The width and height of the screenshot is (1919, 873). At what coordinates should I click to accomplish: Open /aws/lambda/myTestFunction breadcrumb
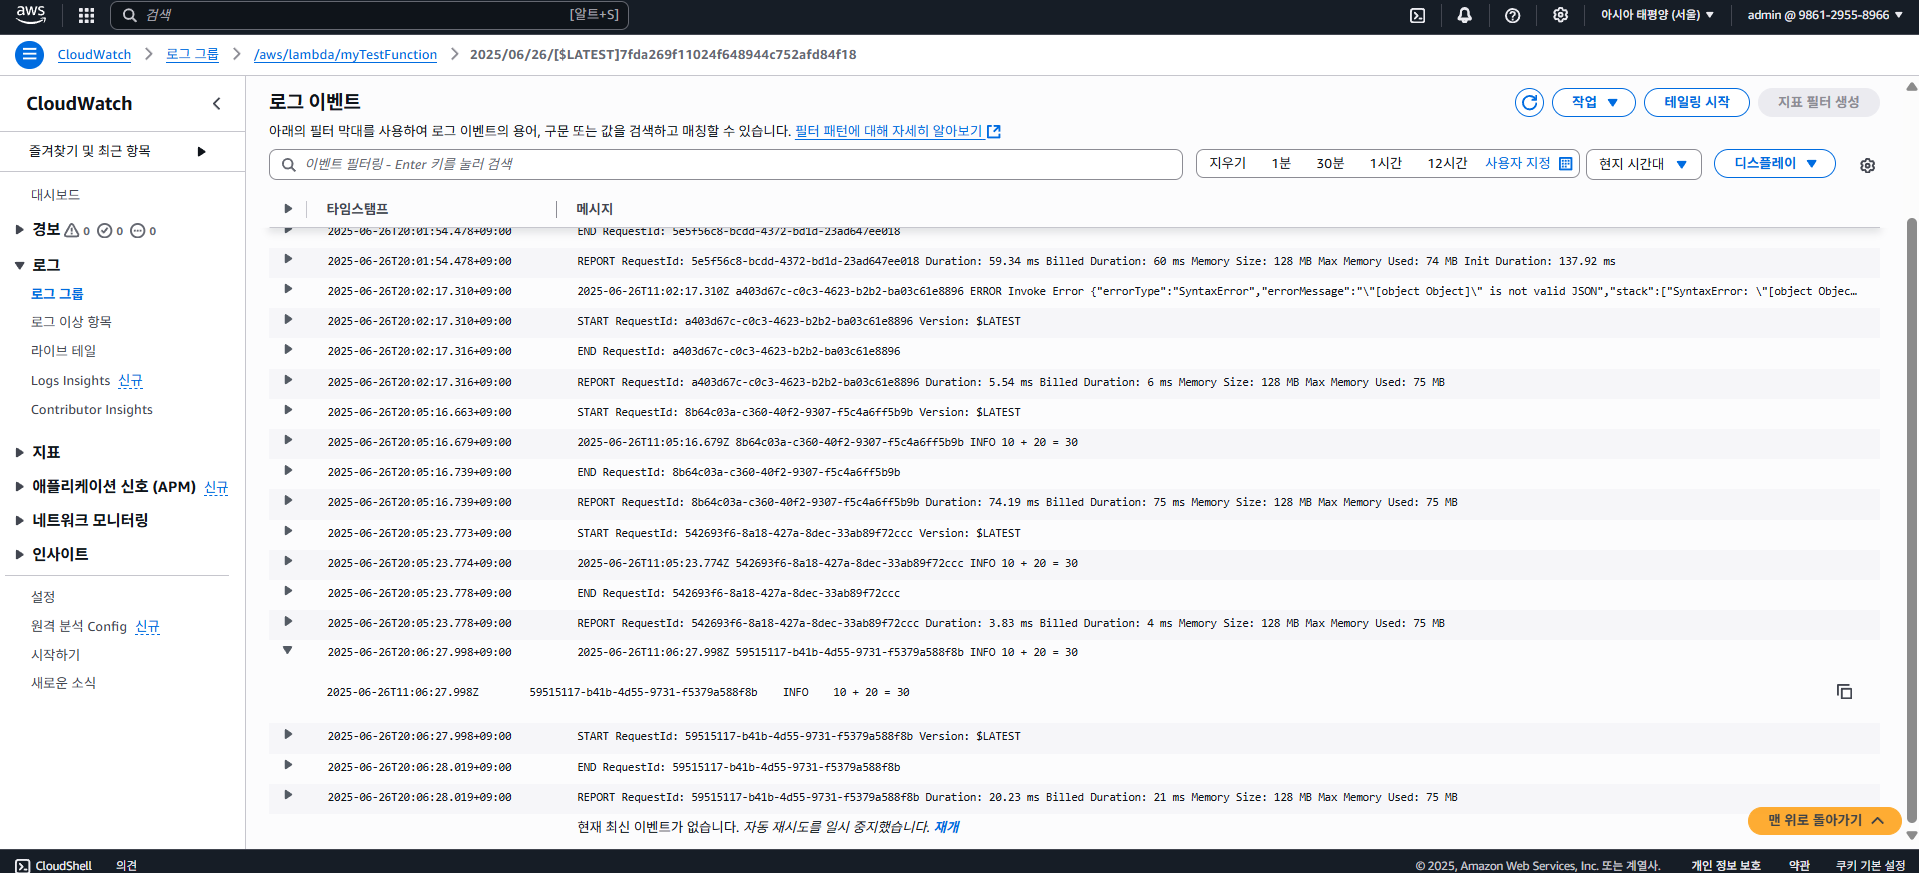tap(345, 55)
